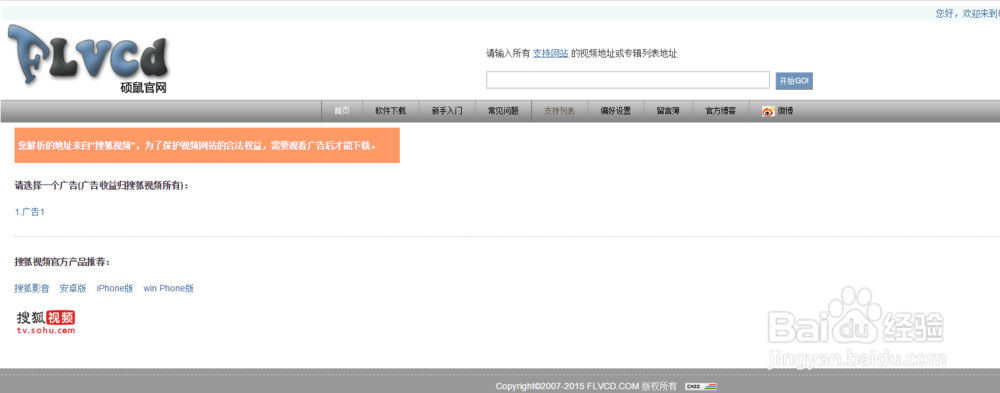Image resolution: width=1000 pixels, height=393 pixels.
Task: Open the 首页 navigation tab
Action: [x=342, y=111]
